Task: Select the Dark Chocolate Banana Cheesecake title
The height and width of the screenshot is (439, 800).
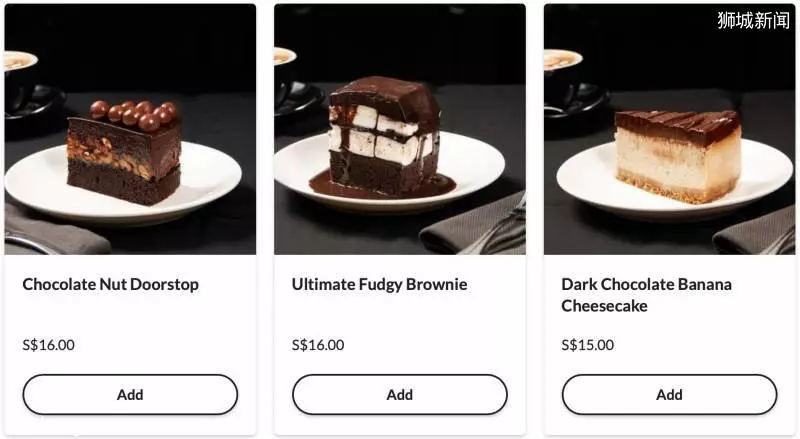Action: click(x=646, y=295)
